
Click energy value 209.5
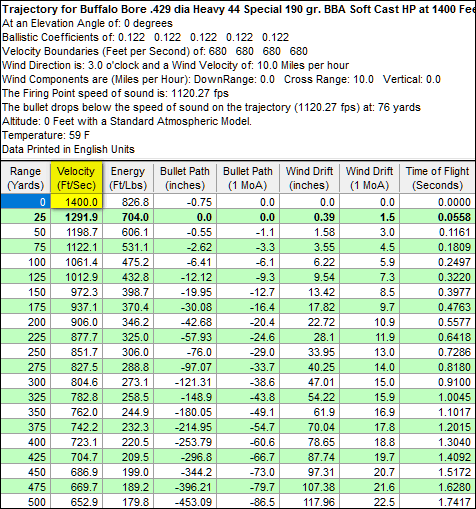128,457
